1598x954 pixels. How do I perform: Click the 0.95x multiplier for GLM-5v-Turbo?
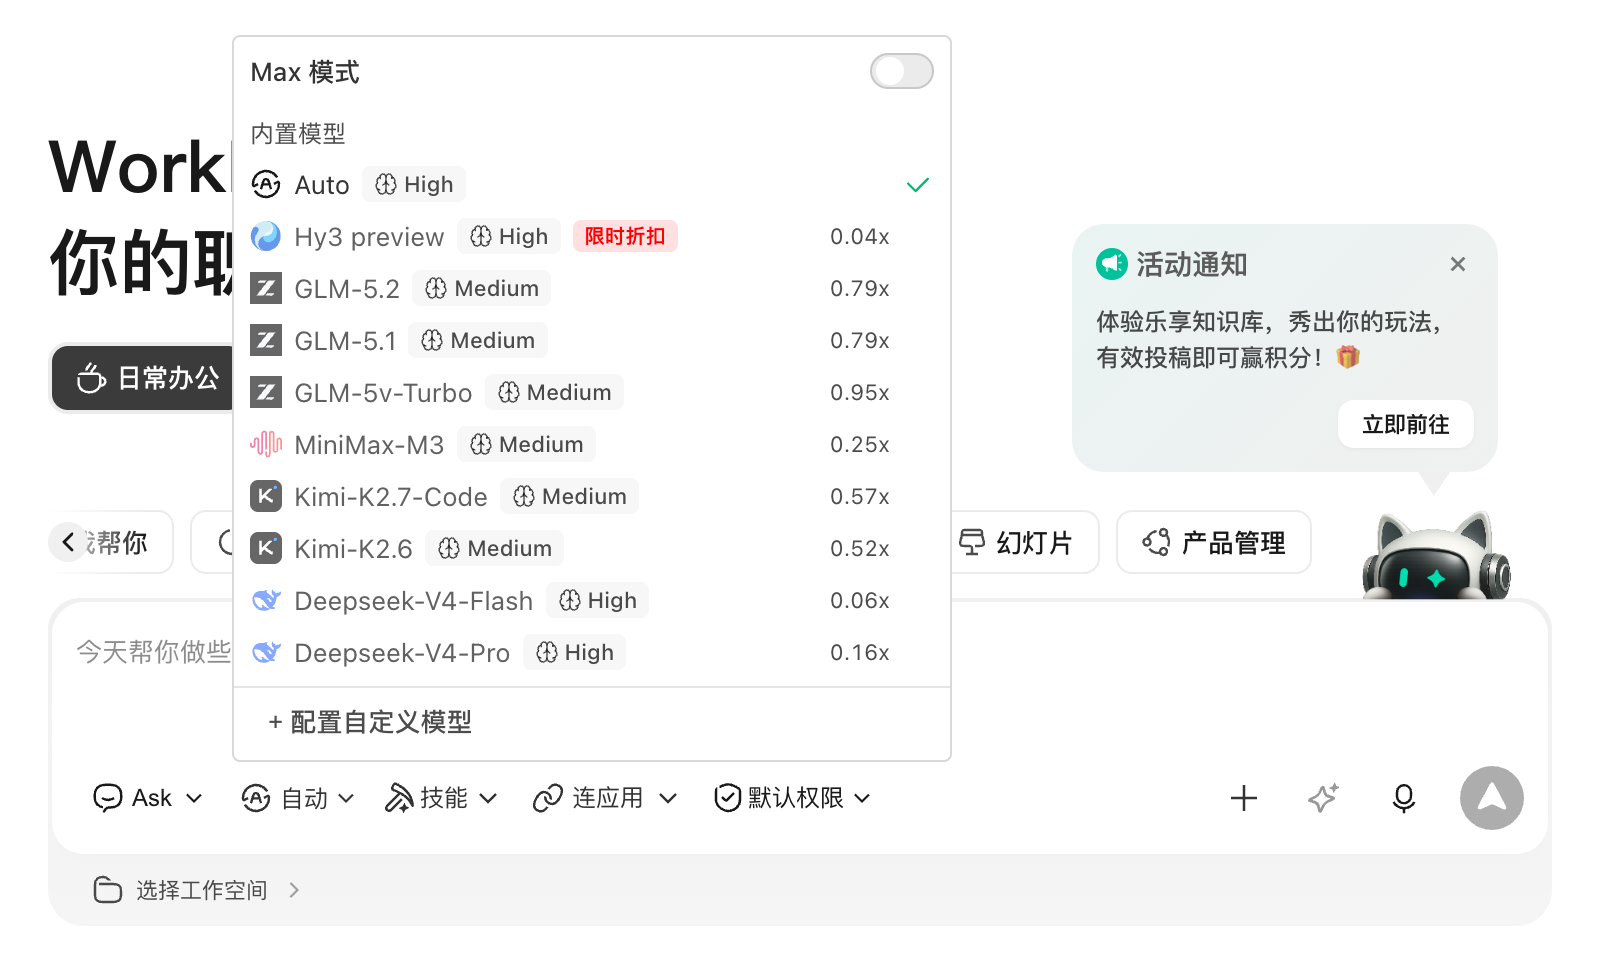tap(860, 393)
